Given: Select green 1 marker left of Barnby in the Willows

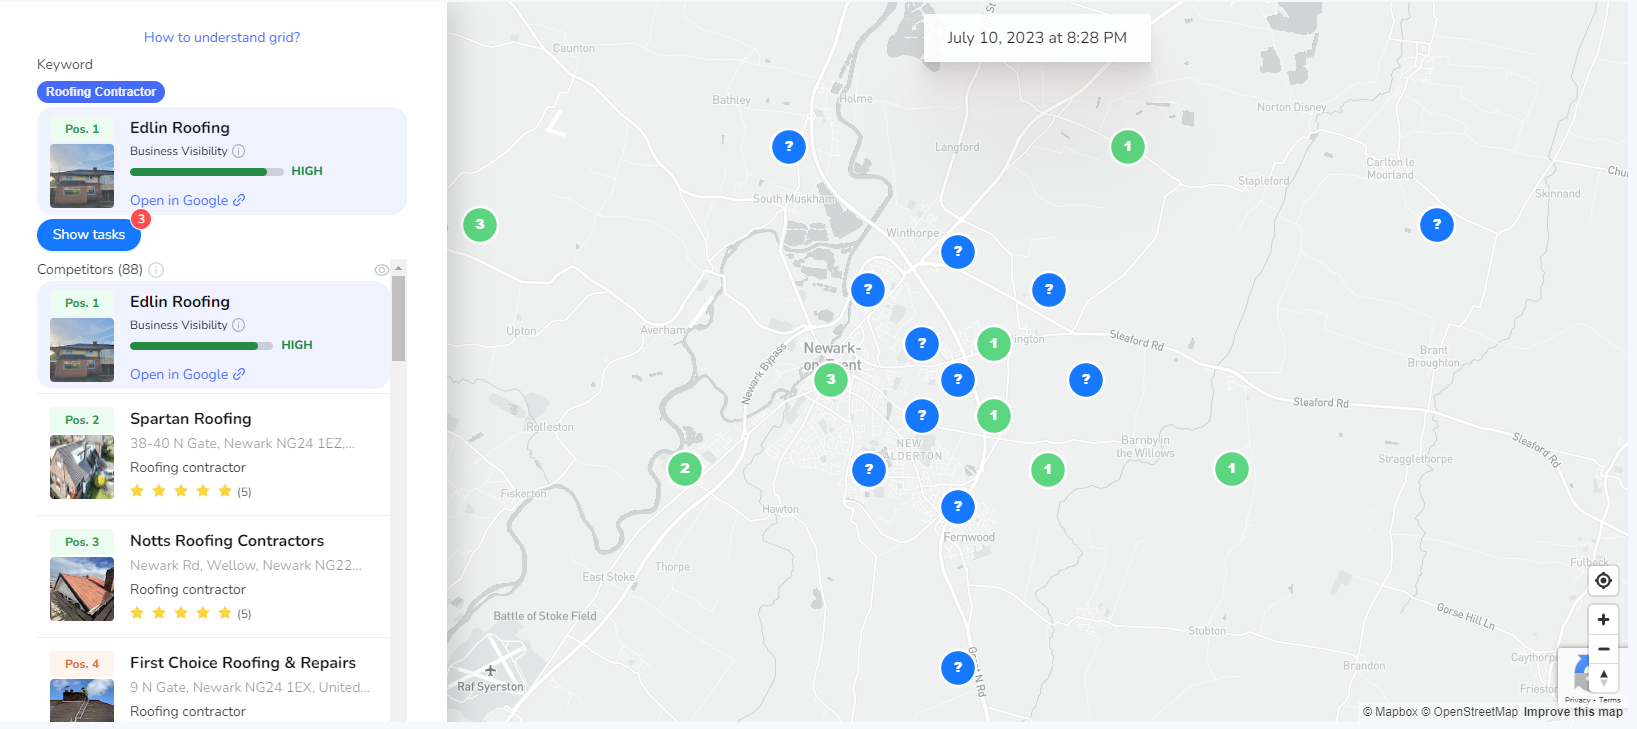Looking at the screenshot, I should point(1048,469).
